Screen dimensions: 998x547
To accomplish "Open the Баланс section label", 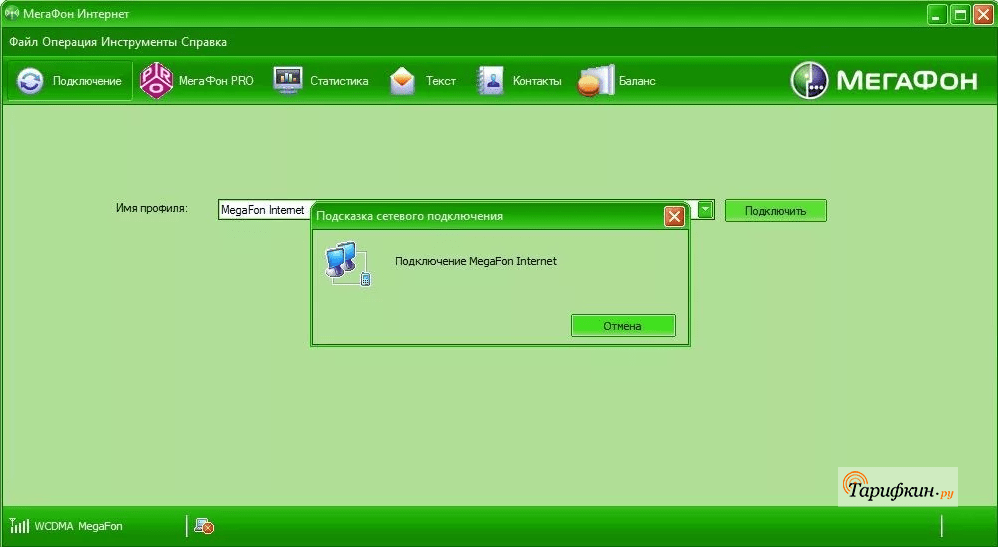I will [x=637, y=81].
